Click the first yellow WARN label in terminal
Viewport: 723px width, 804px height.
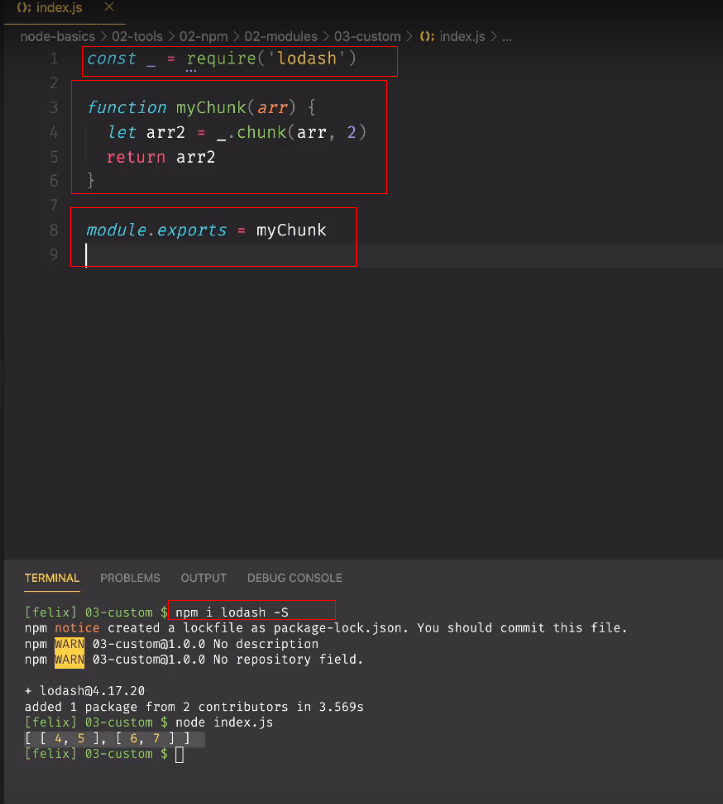pos(69,644)
